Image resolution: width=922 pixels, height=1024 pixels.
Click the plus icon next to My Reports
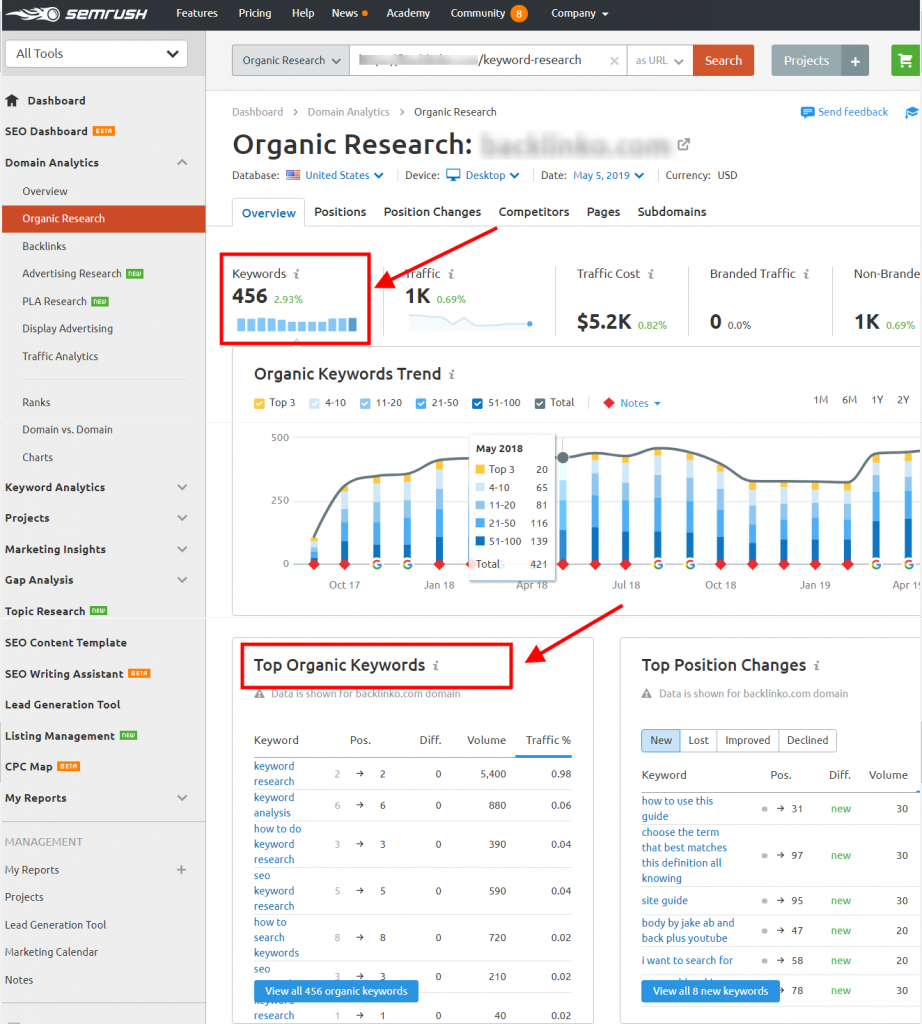(182, 870)
